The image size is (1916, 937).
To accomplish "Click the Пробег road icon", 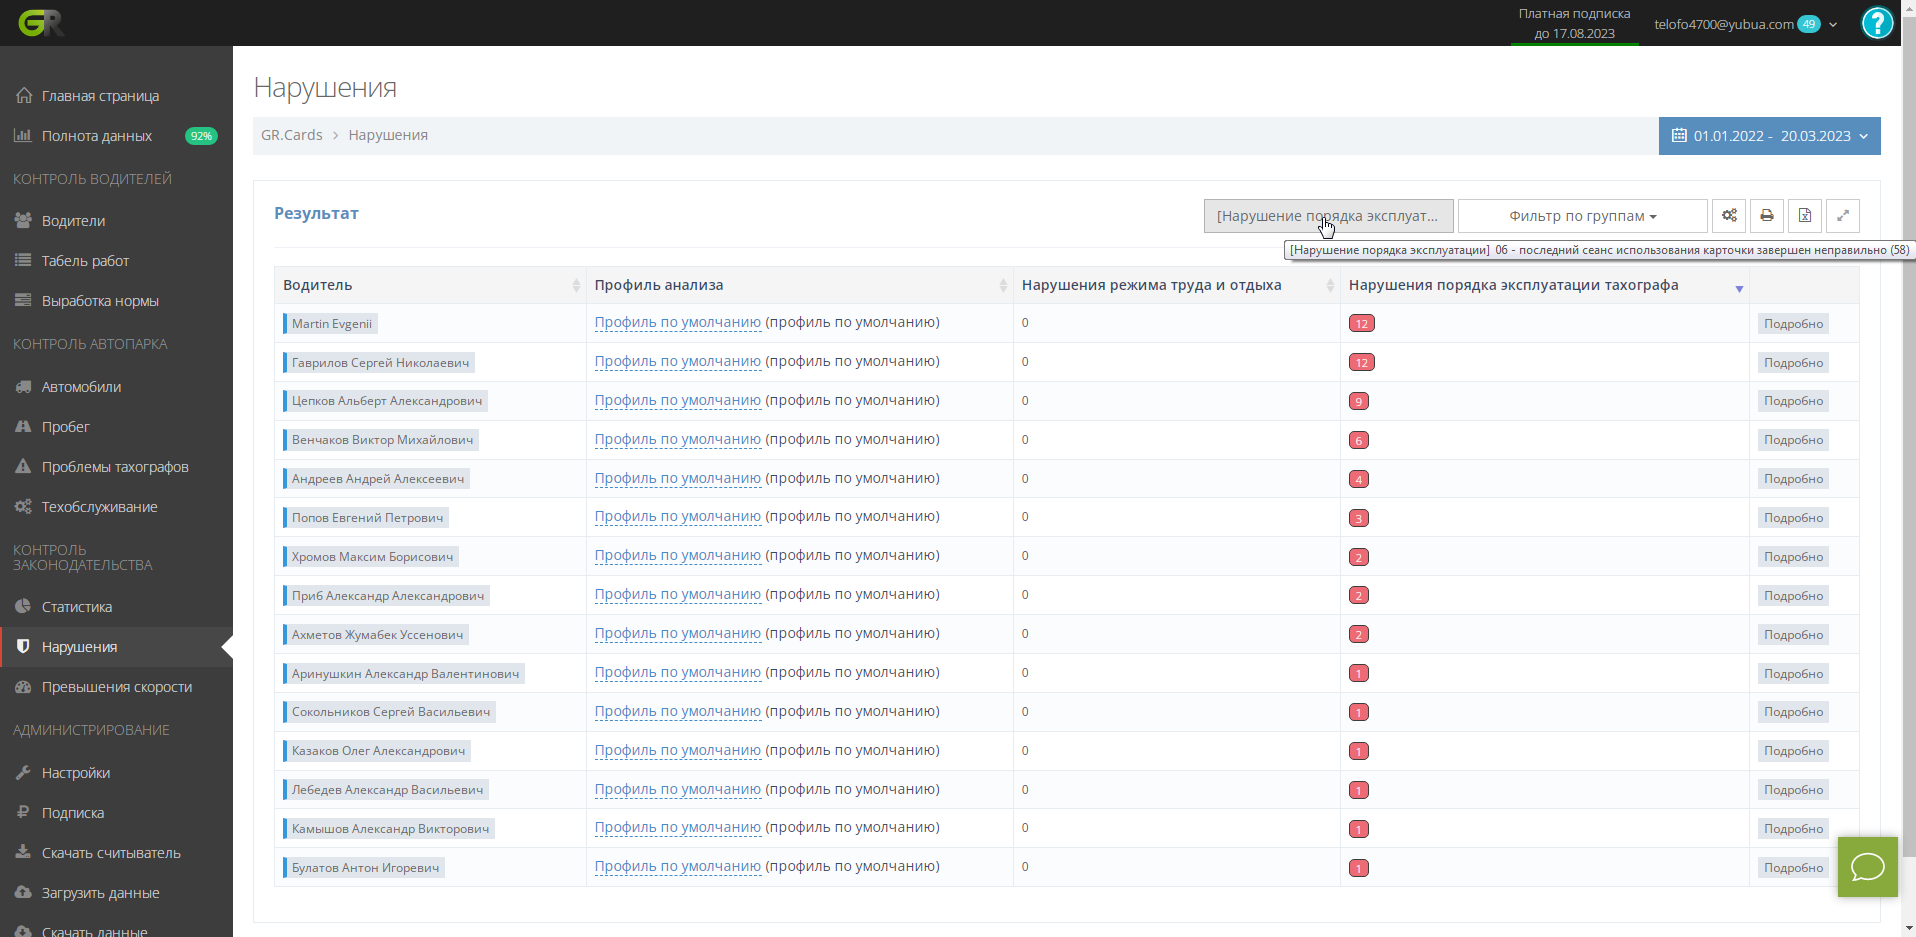I will (x=23, y=426).
